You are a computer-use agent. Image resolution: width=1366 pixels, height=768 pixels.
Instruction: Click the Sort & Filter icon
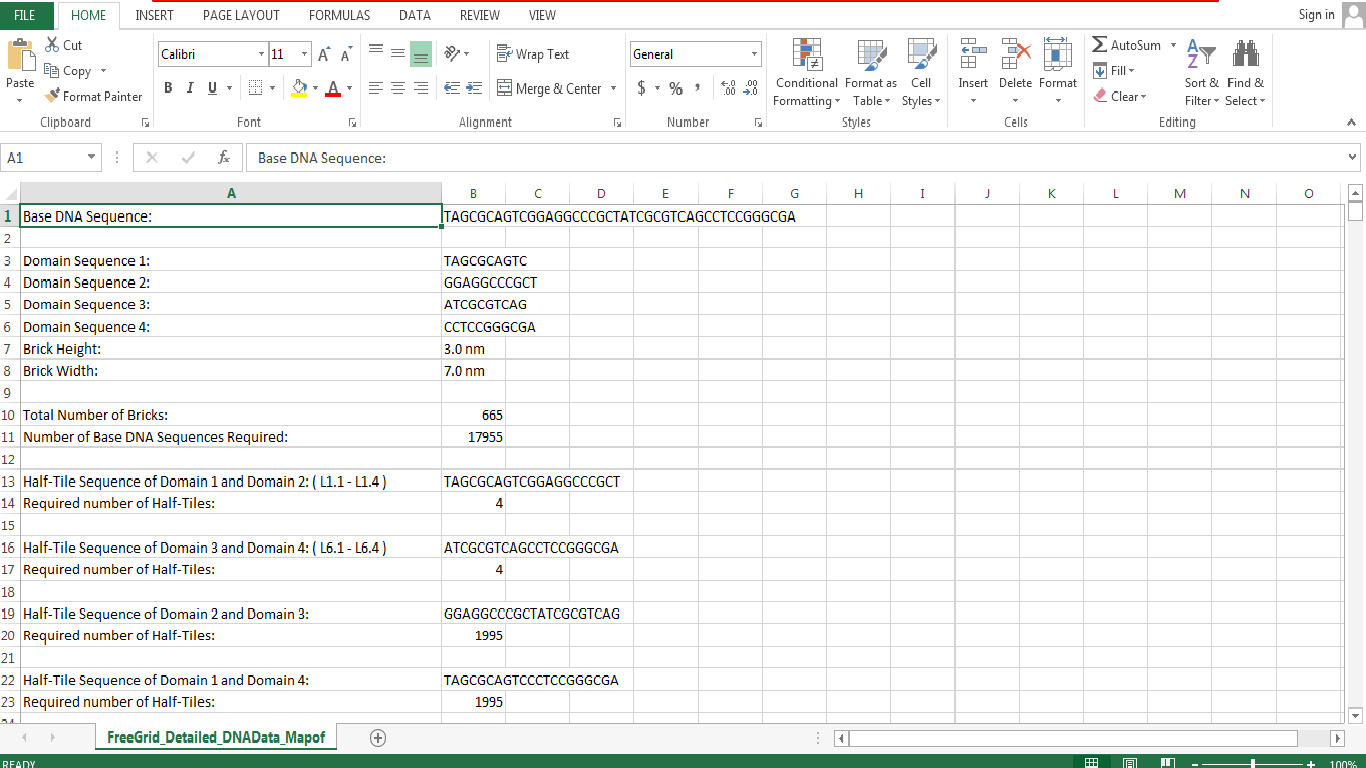click(1201, 56)
